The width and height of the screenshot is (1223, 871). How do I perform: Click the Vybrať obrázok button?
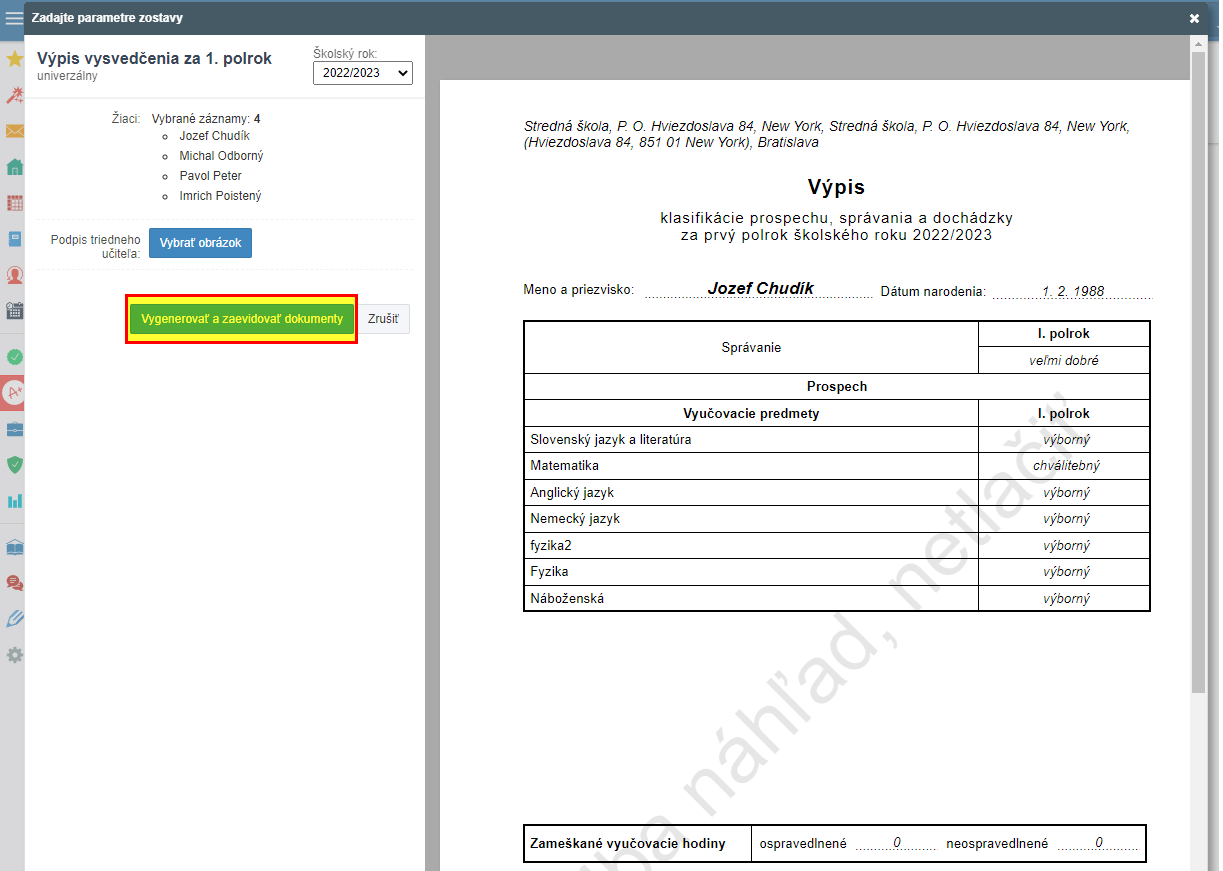(x=200, y=243)
